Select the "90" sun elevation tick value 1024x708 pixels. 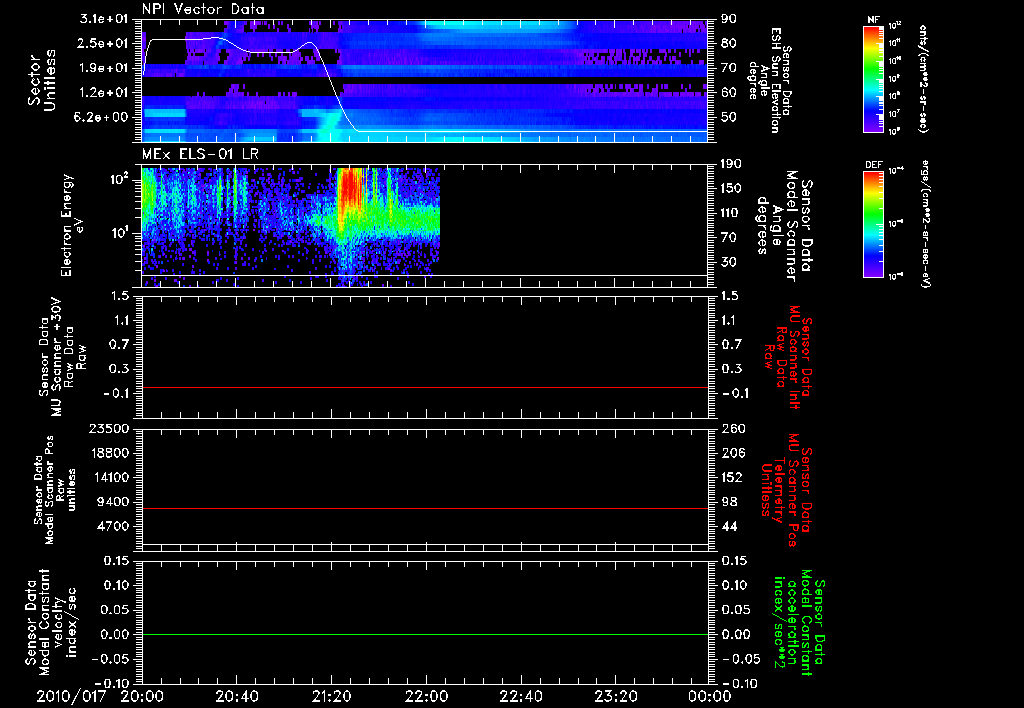coord(729,18)
